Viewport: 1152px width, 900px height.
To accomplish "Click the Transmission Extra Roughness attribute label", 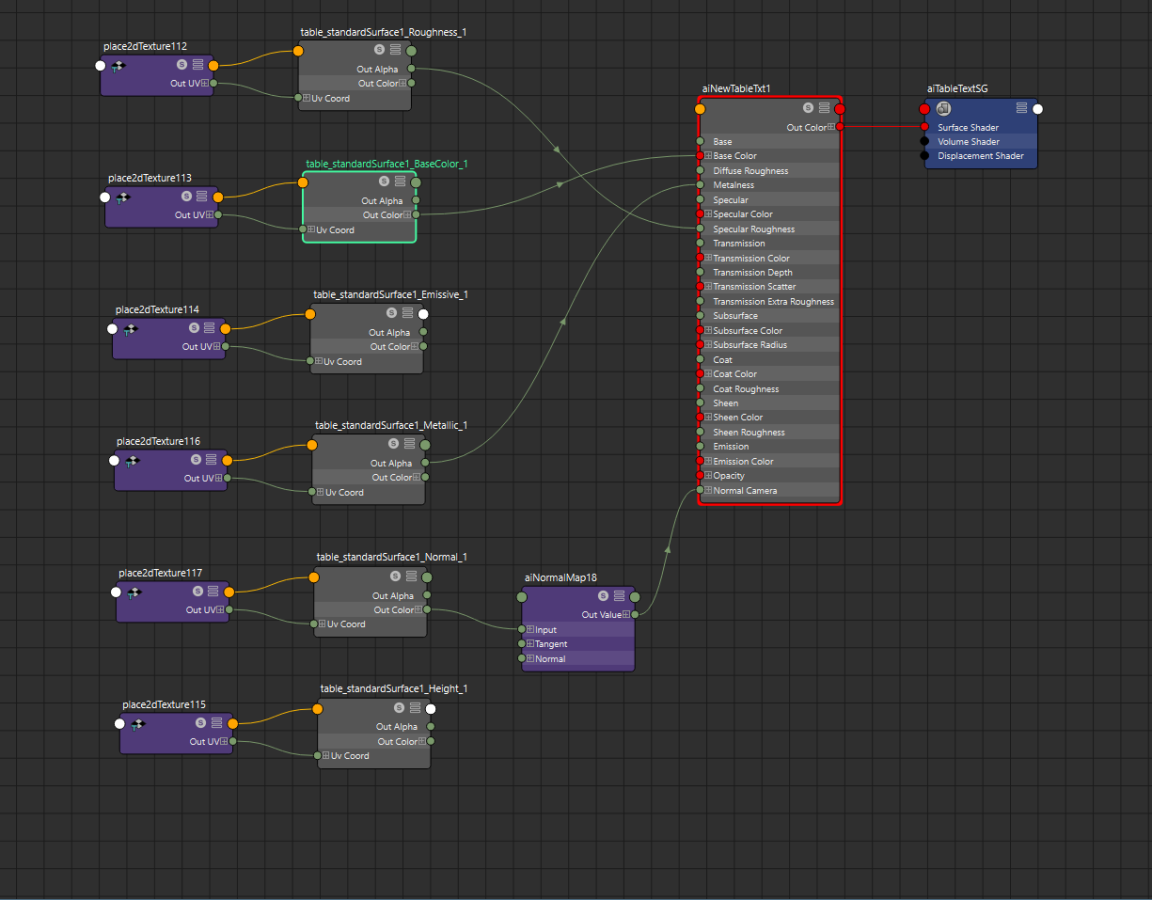I will tap(774, 301).
